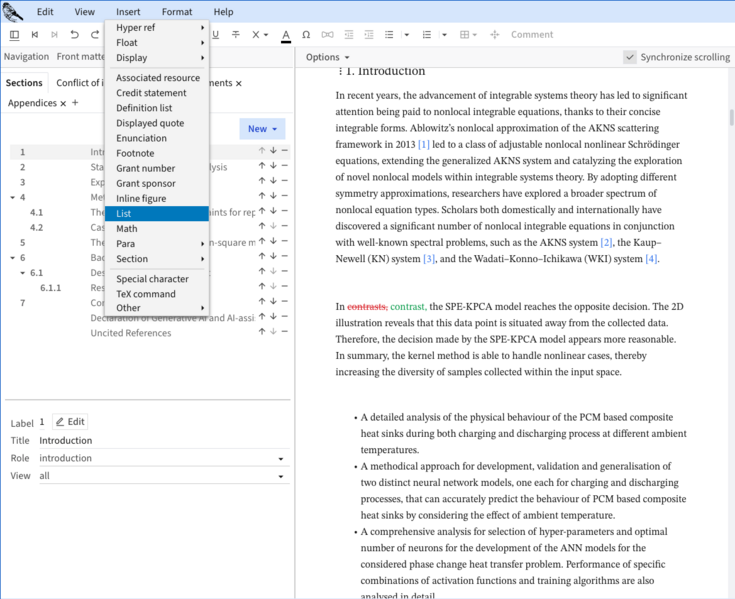Toggle the side panel layout icon
The height and width of the screenshot is (599, 735).
15,35
